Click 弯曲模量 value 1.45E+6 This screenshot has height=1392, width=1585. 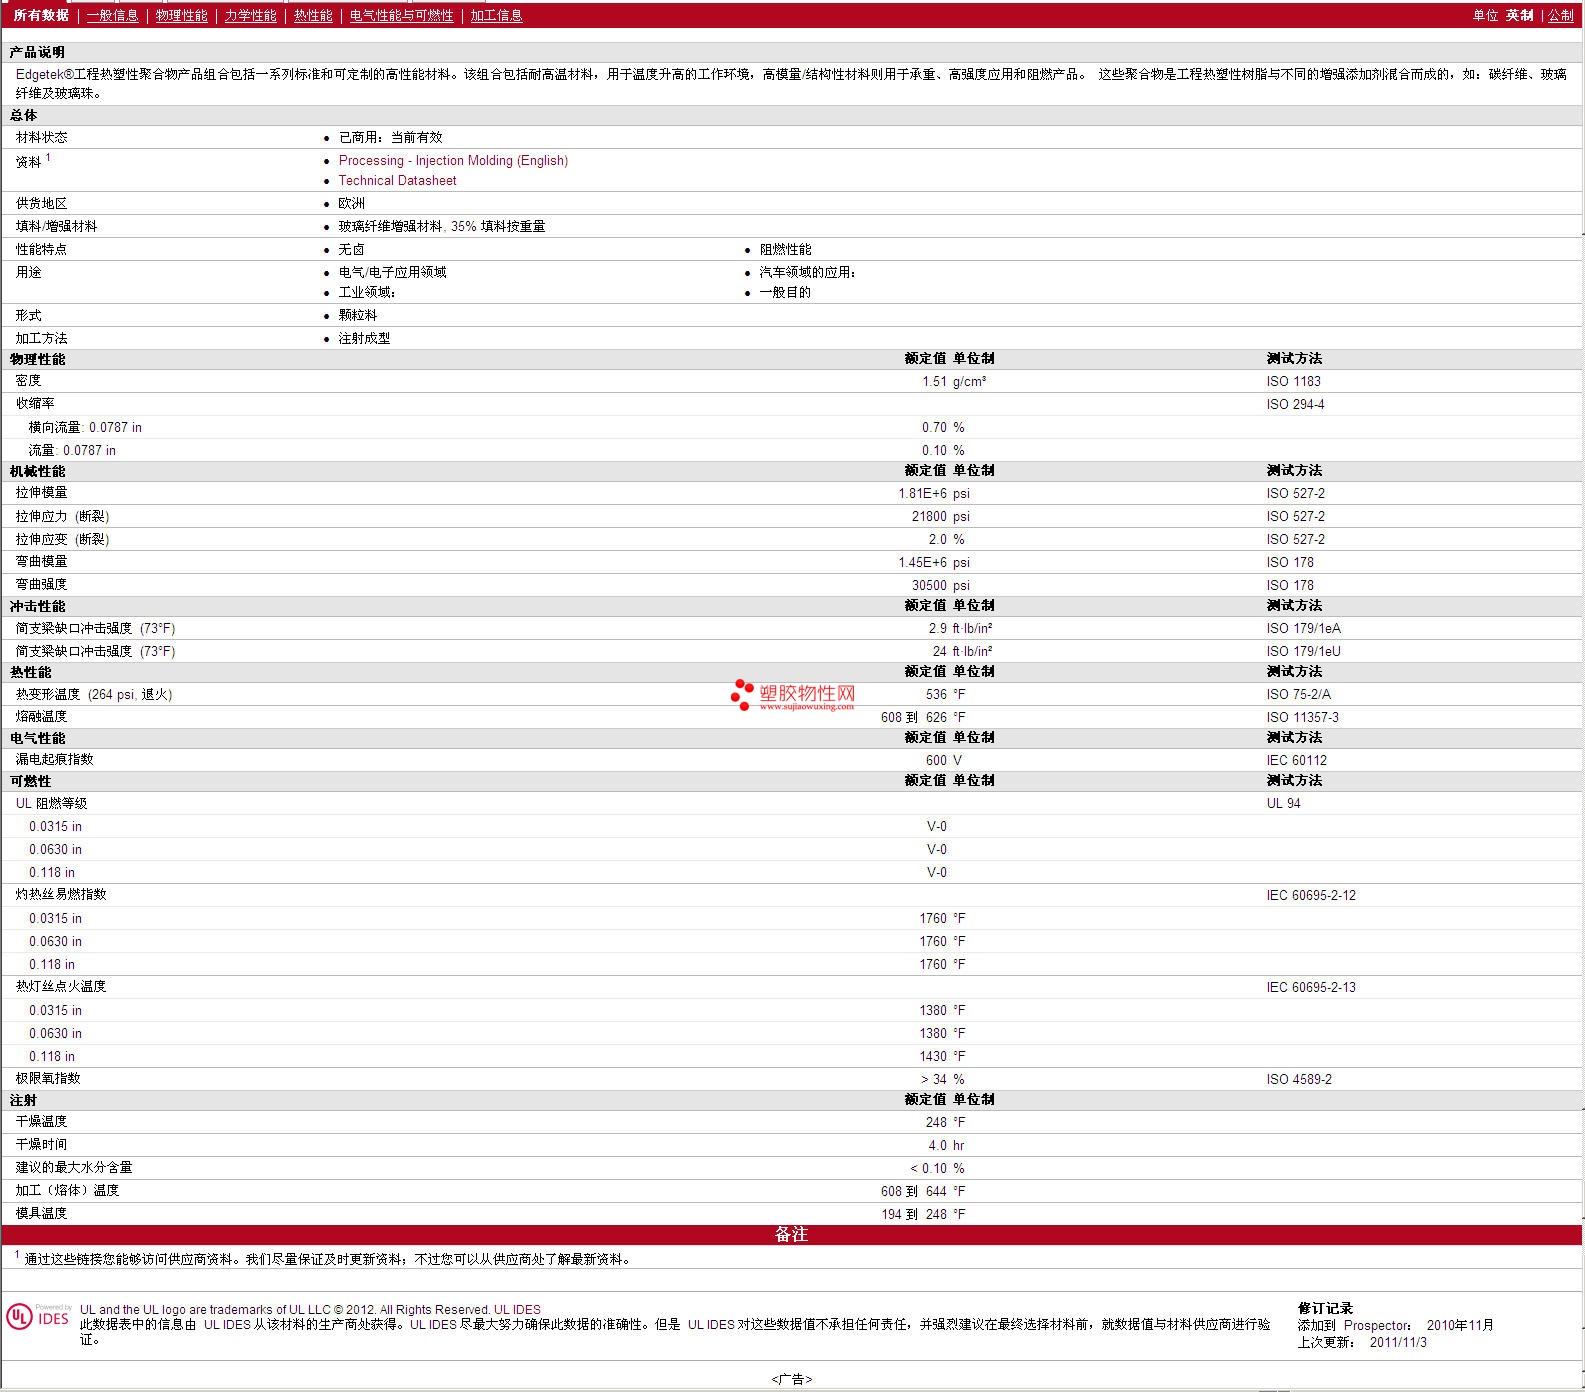(922, 563)
